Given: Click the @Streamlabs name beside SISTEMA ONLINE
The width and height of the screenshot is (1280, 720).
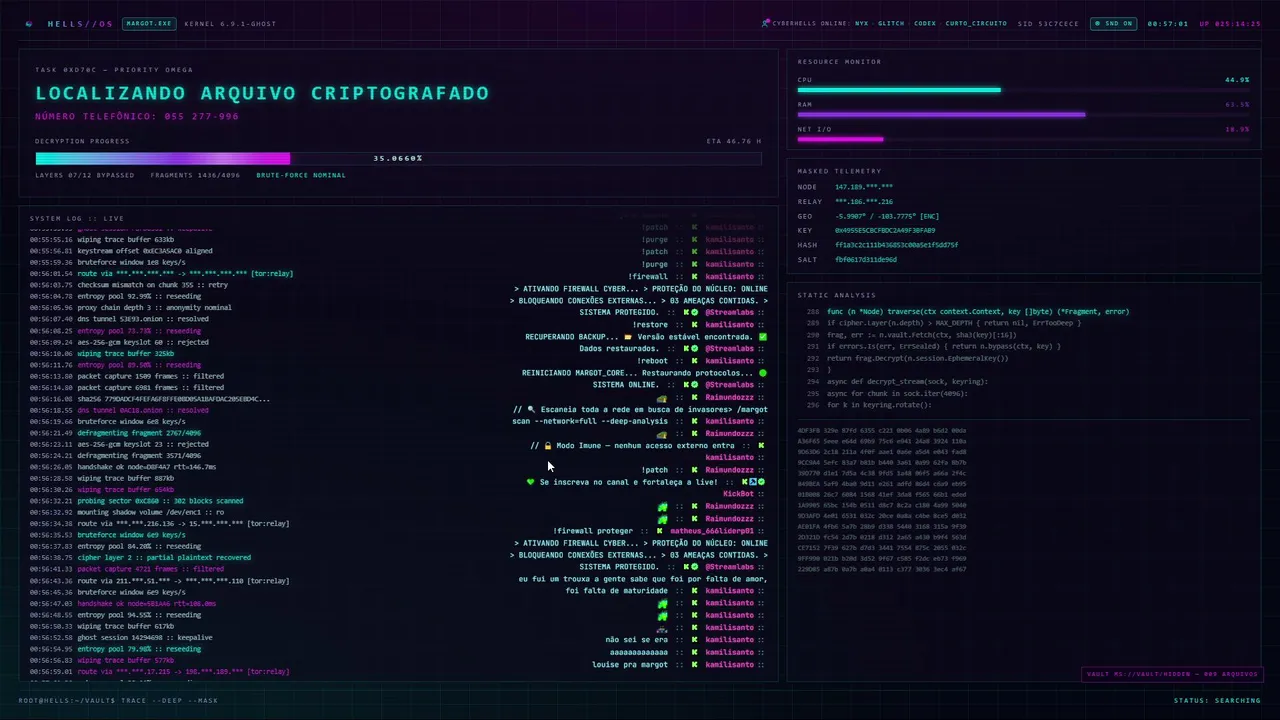Looking at the screenshot, I should (x=731, y=385).
